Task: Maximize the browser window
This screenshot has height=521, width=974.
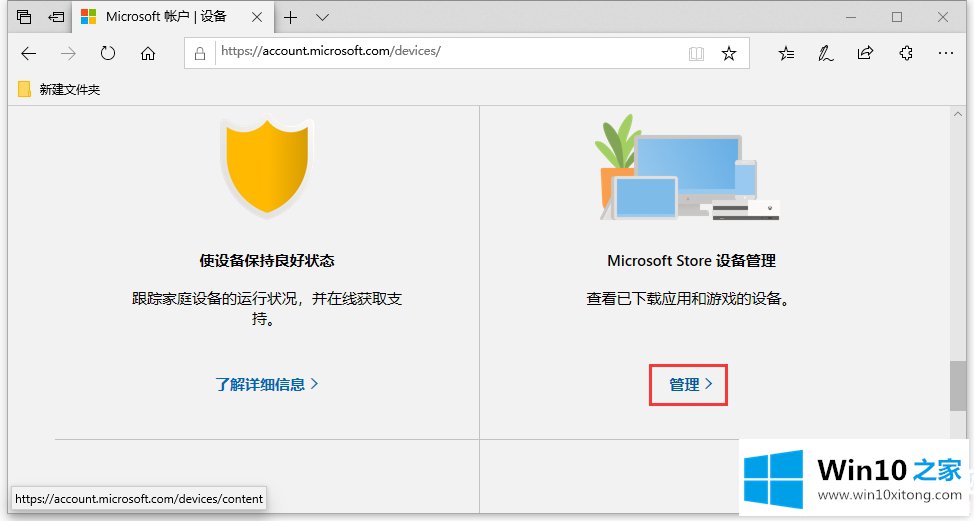Action: coord(897,17)
